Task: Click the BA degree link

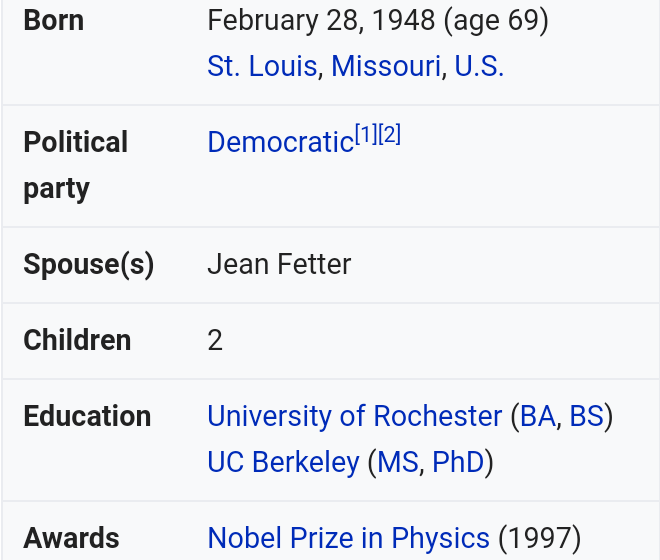Action: [538, 416]
